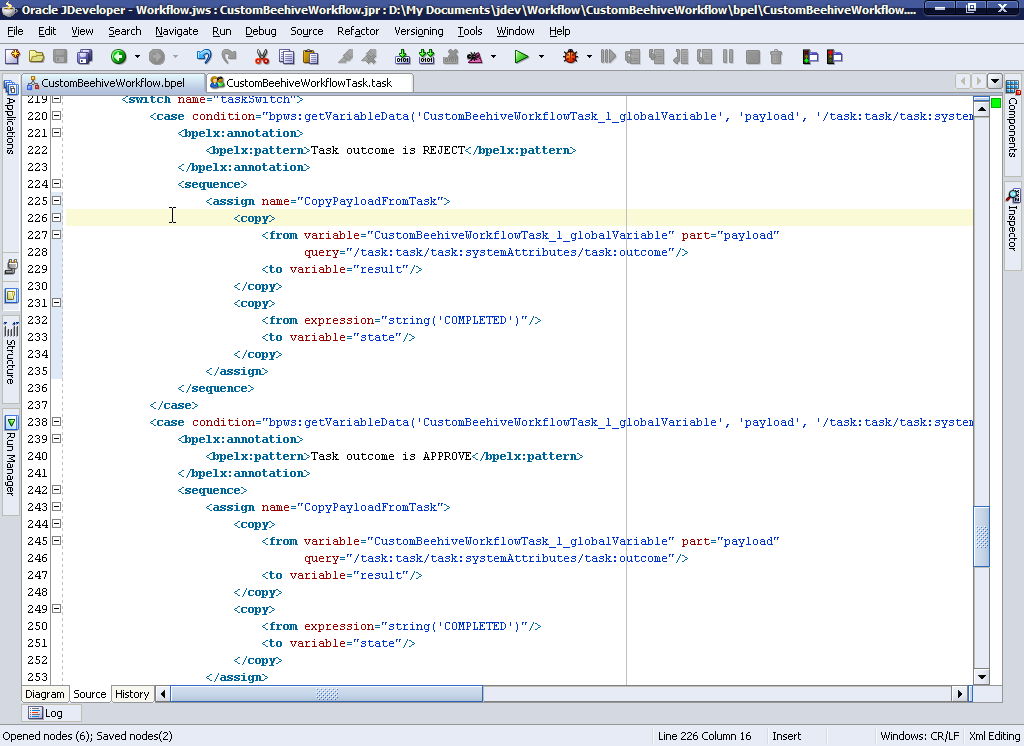Image resolution: width=1024 pixels, height=746 pixels.
Task: Switch to the Diagram view tab
Action: click(x=45, y=694)
